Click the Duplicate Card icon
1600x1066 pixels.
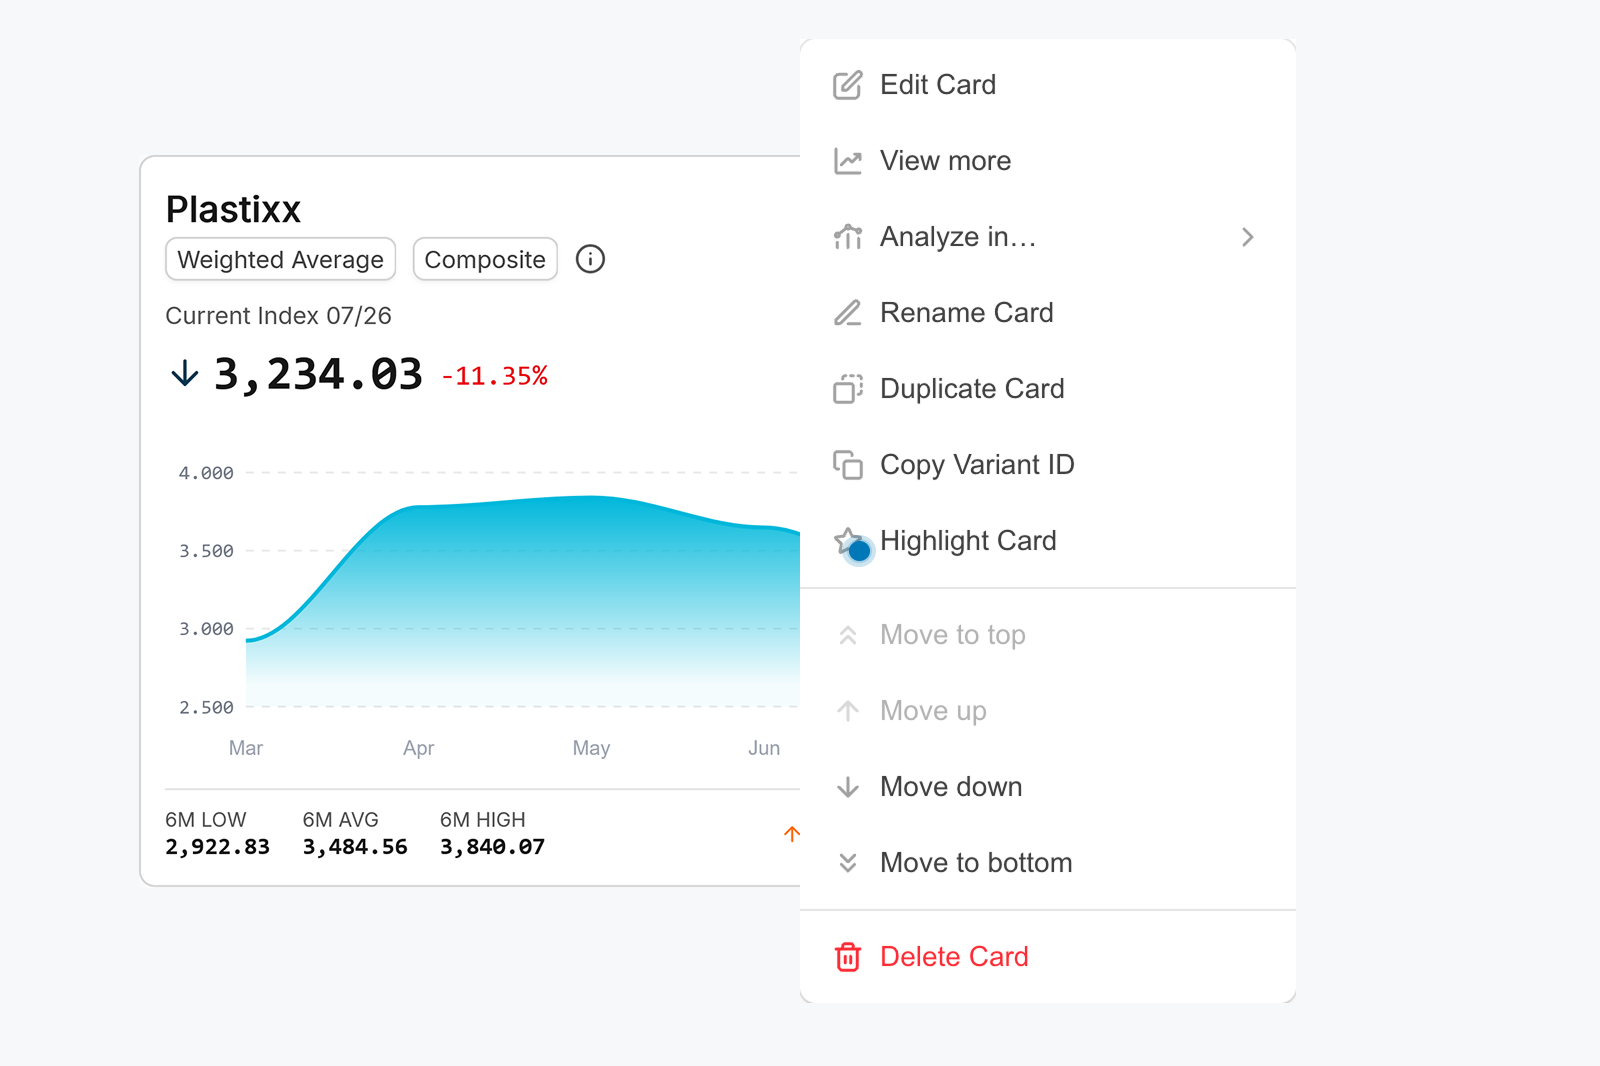tap(848, 389)
